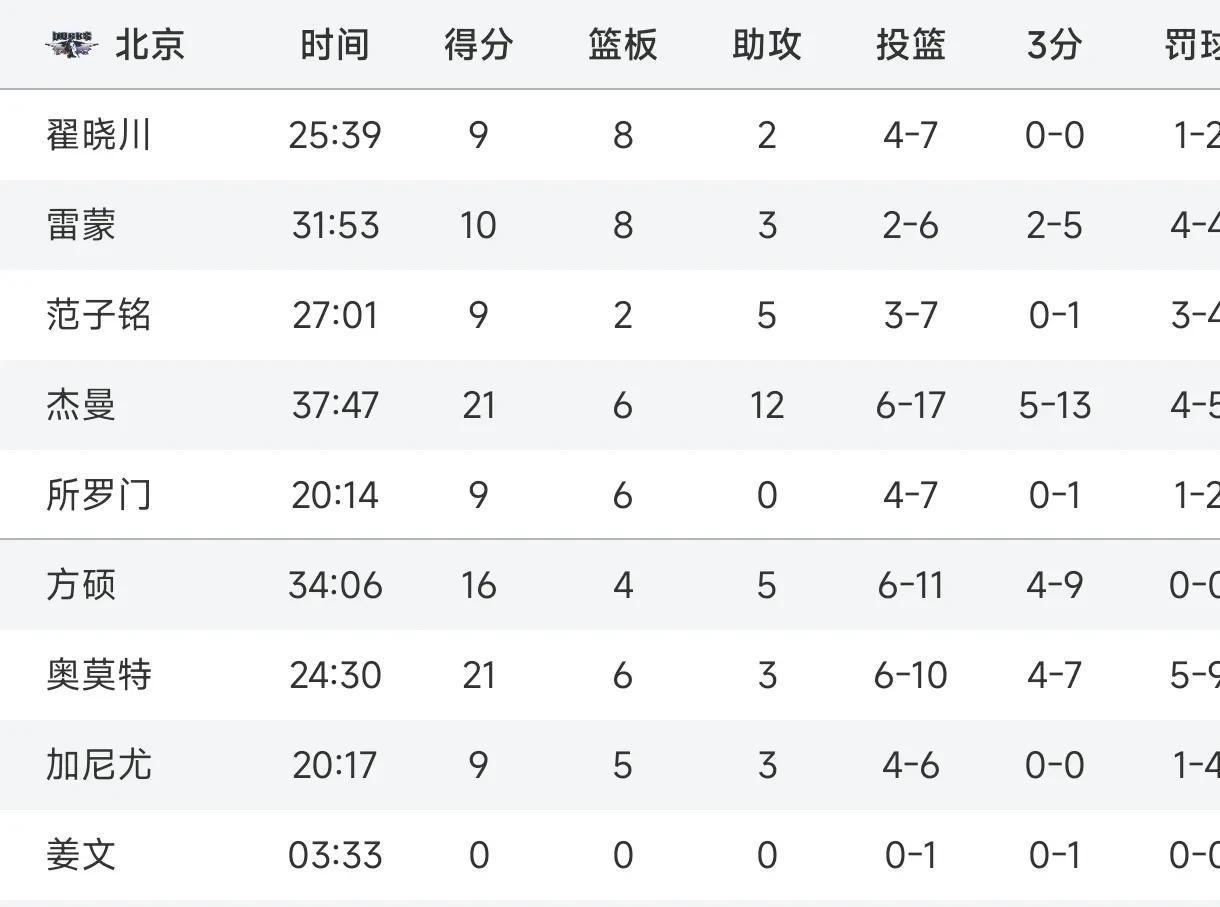Click the 3分 column header
The height and width of the screenshot is (907, 1220).
[1054, 45]
